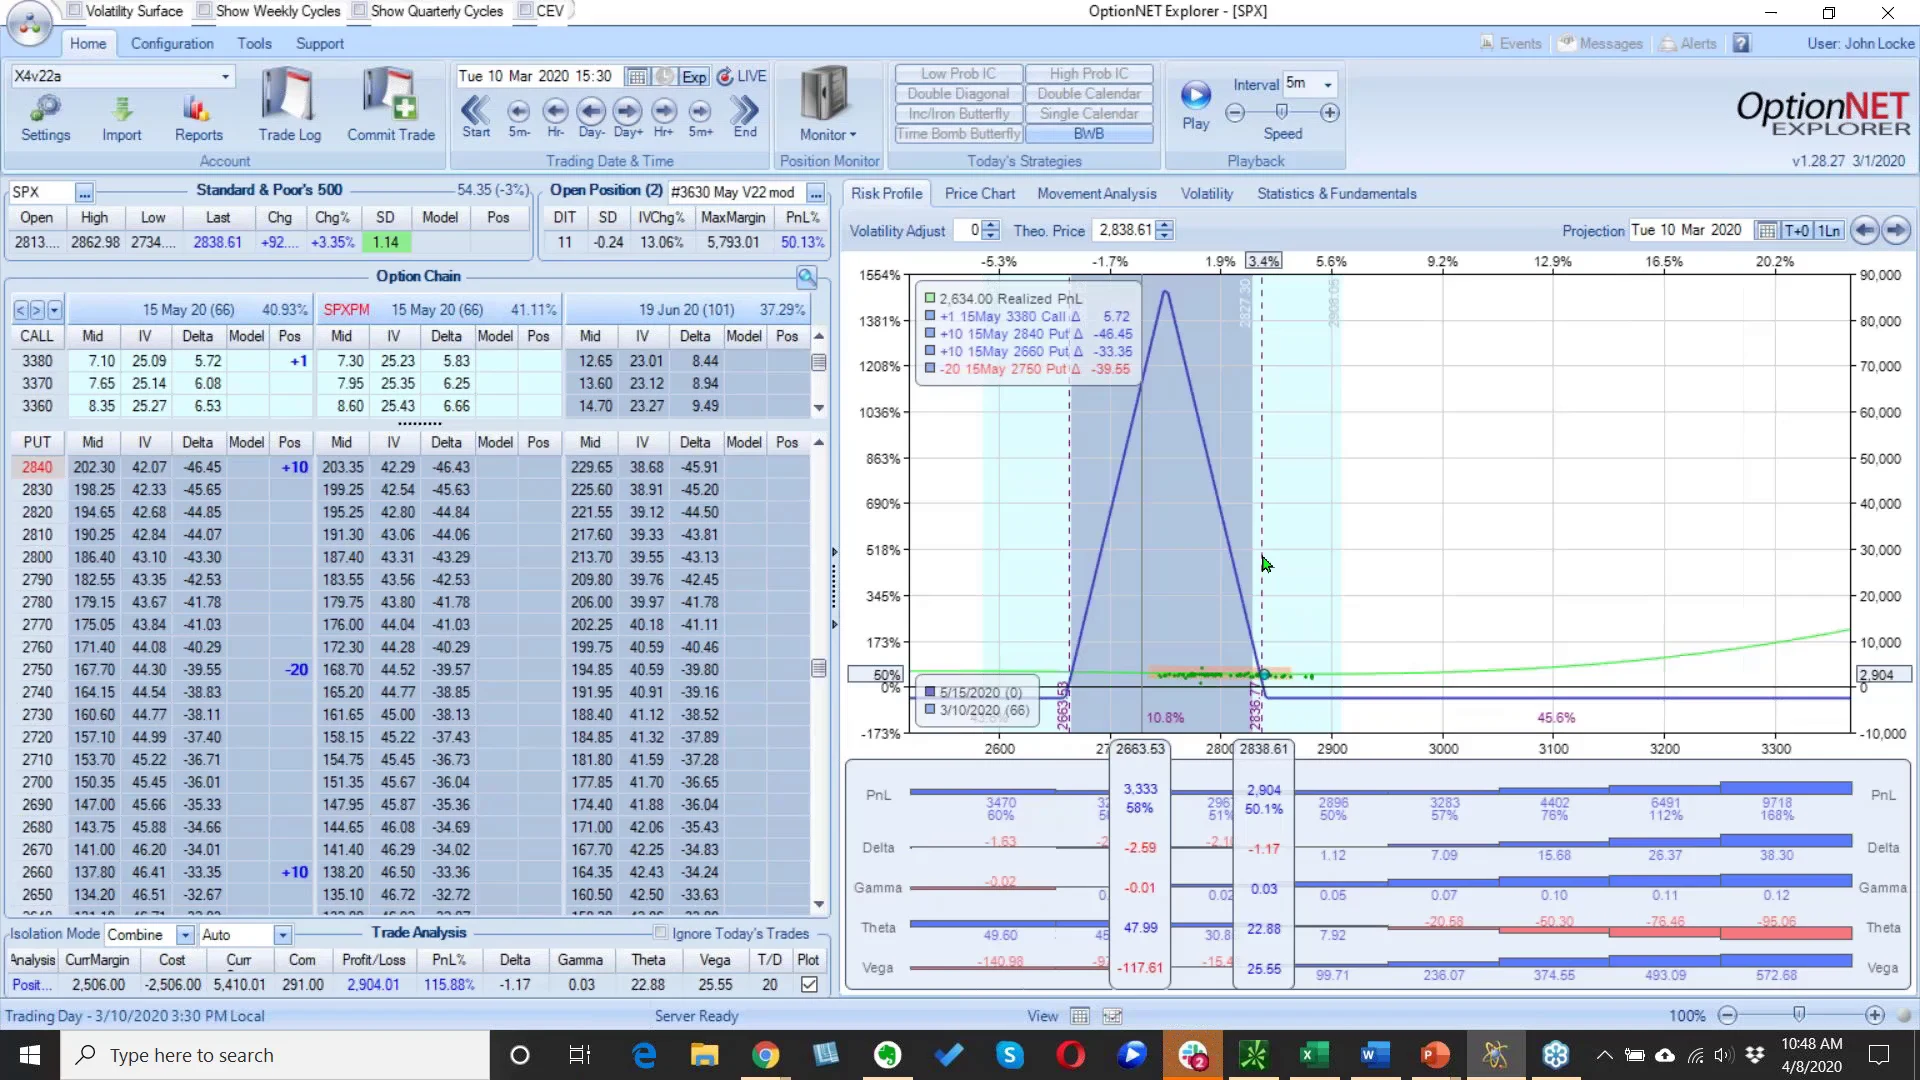Enable Show Quarterly Cycles checkbox
This screenshot has width=1920, height=1080.
click(x=359, y=11)
